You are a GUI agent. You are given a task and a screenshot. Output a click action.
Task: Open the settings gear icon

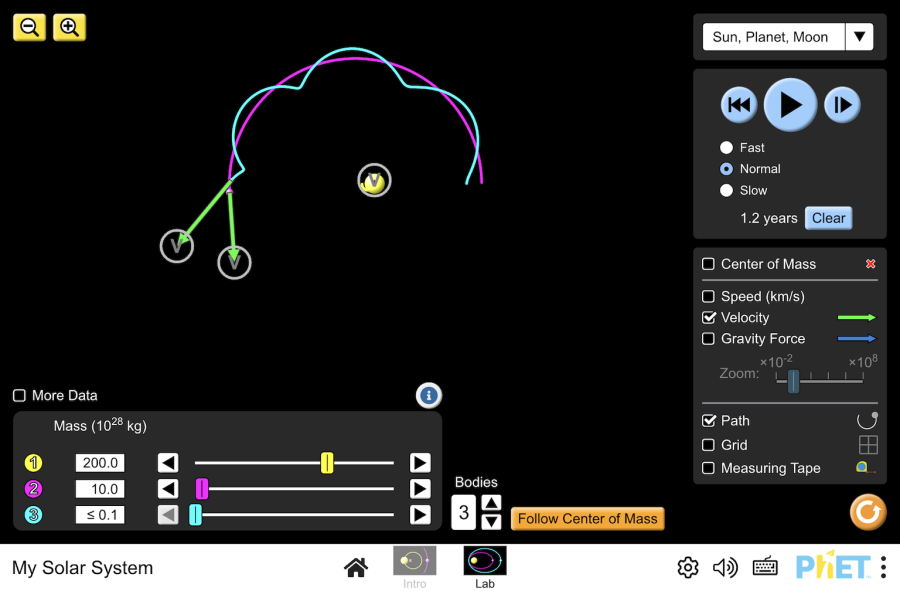pyautogui.click(x=687, y=568)
